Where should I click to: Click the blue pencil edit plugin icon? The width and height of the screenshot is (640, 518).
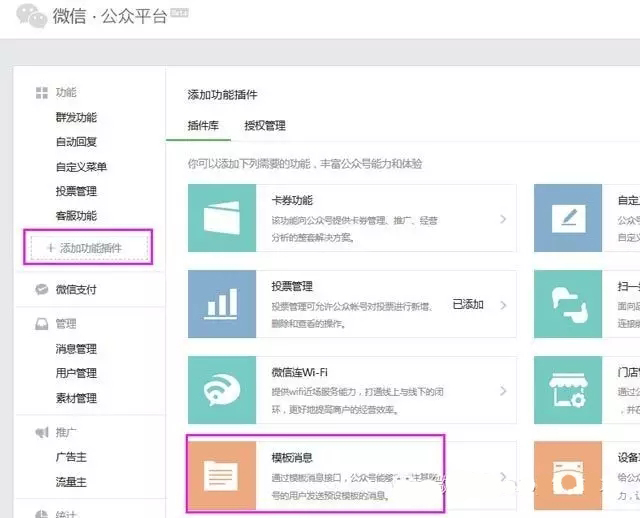point(568,218)
